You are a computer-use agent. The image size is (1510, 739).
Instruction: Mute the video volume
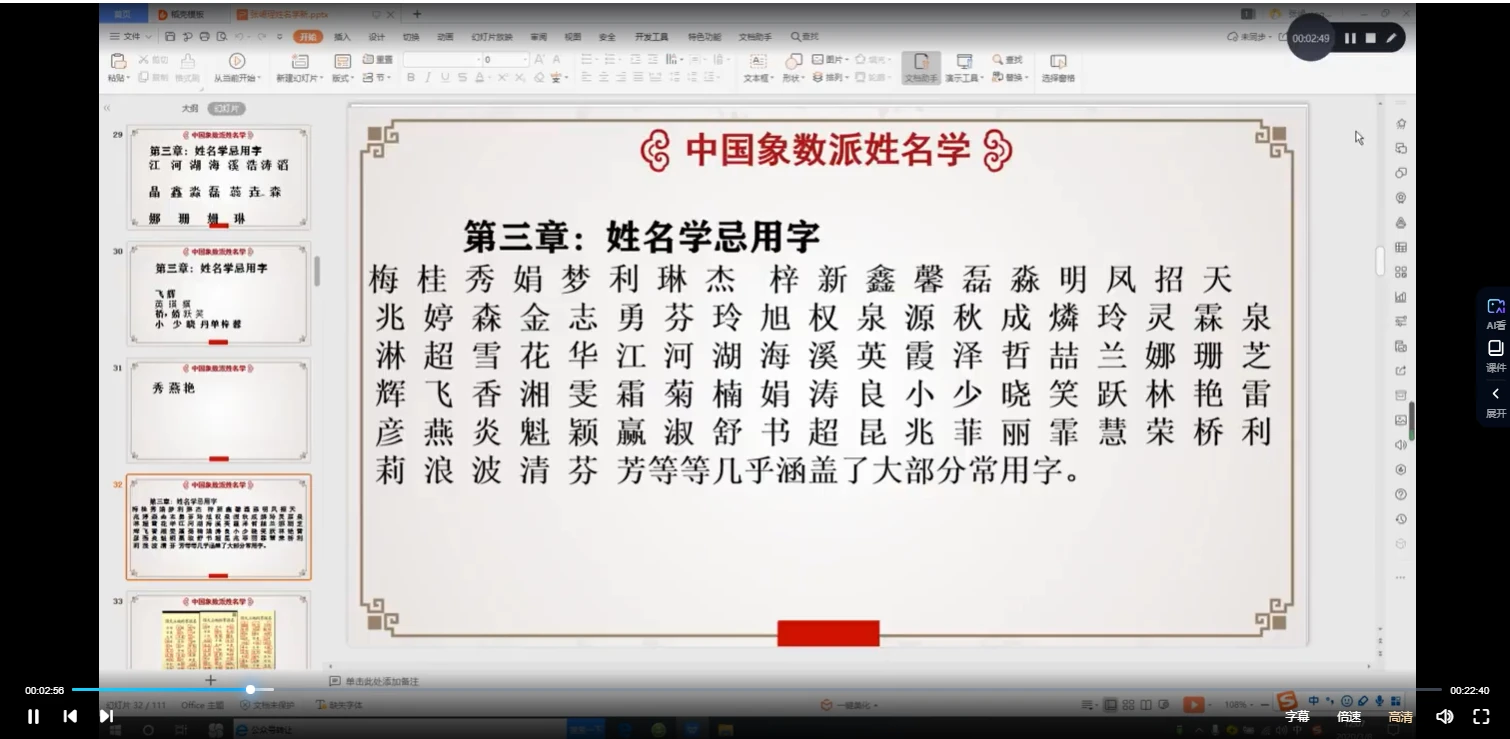pos(1444,716)
